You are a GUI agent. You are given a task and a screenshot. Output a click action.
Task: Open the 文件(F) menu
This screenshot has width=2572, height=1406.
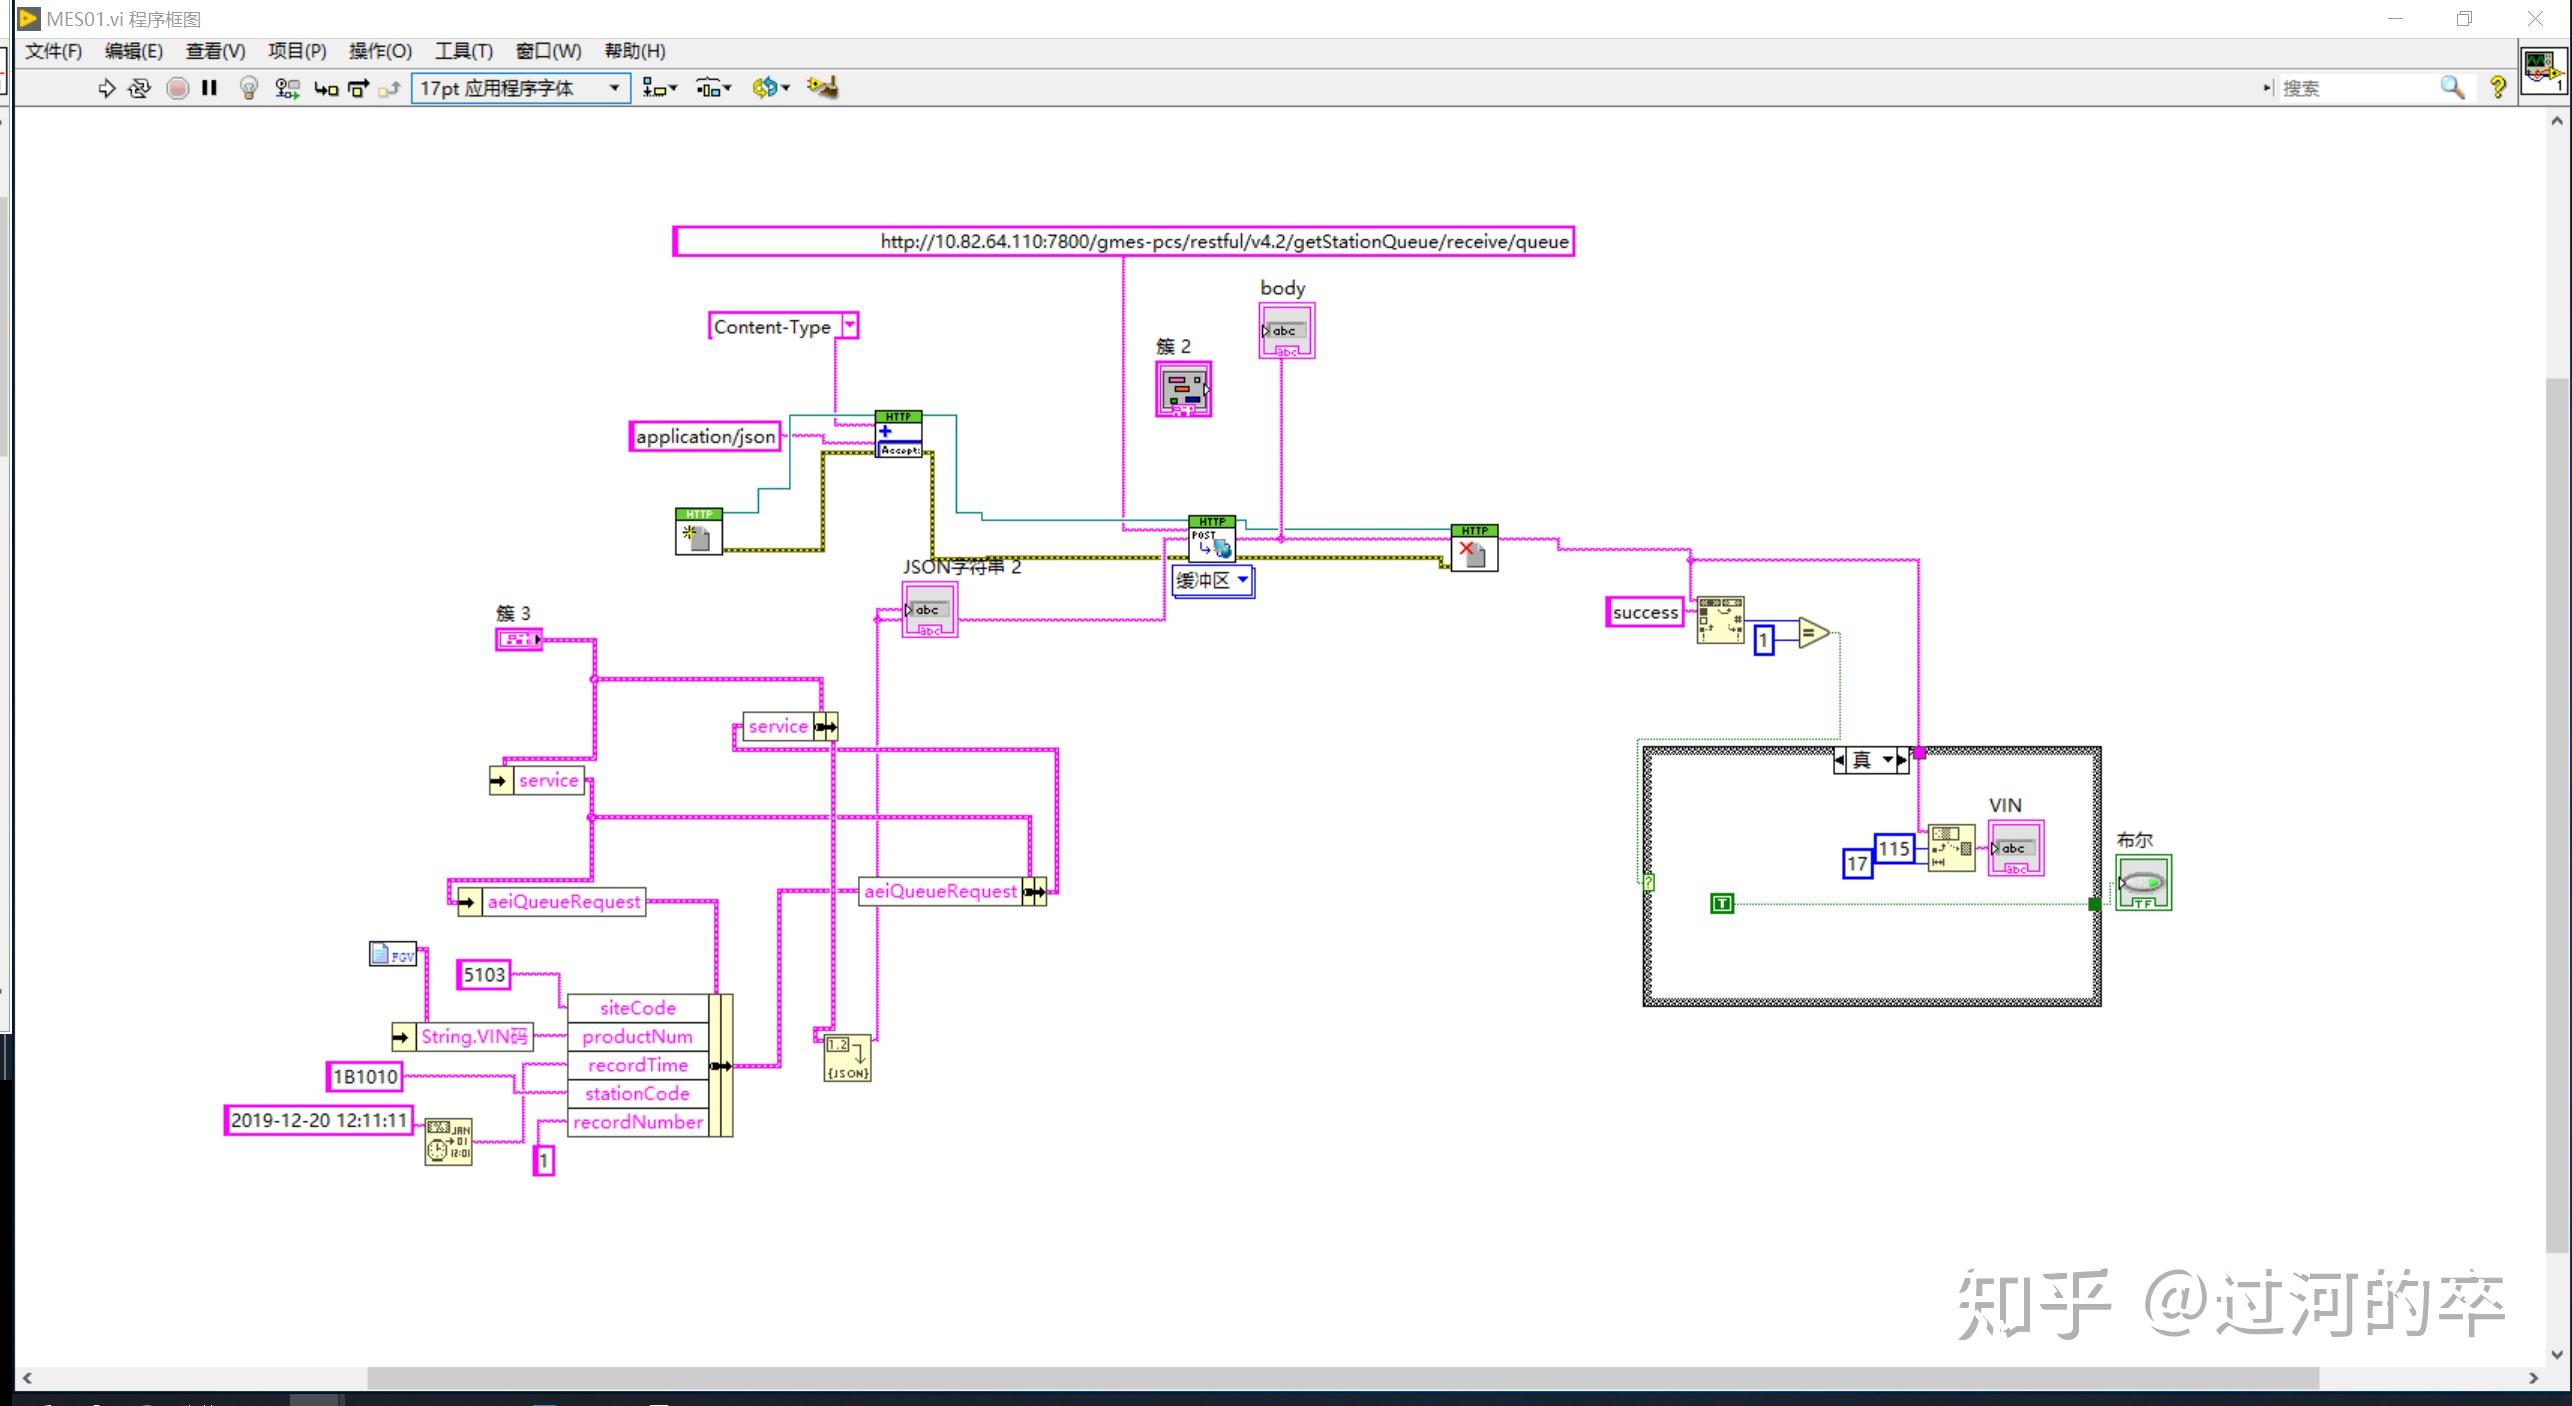coord(53,51)
